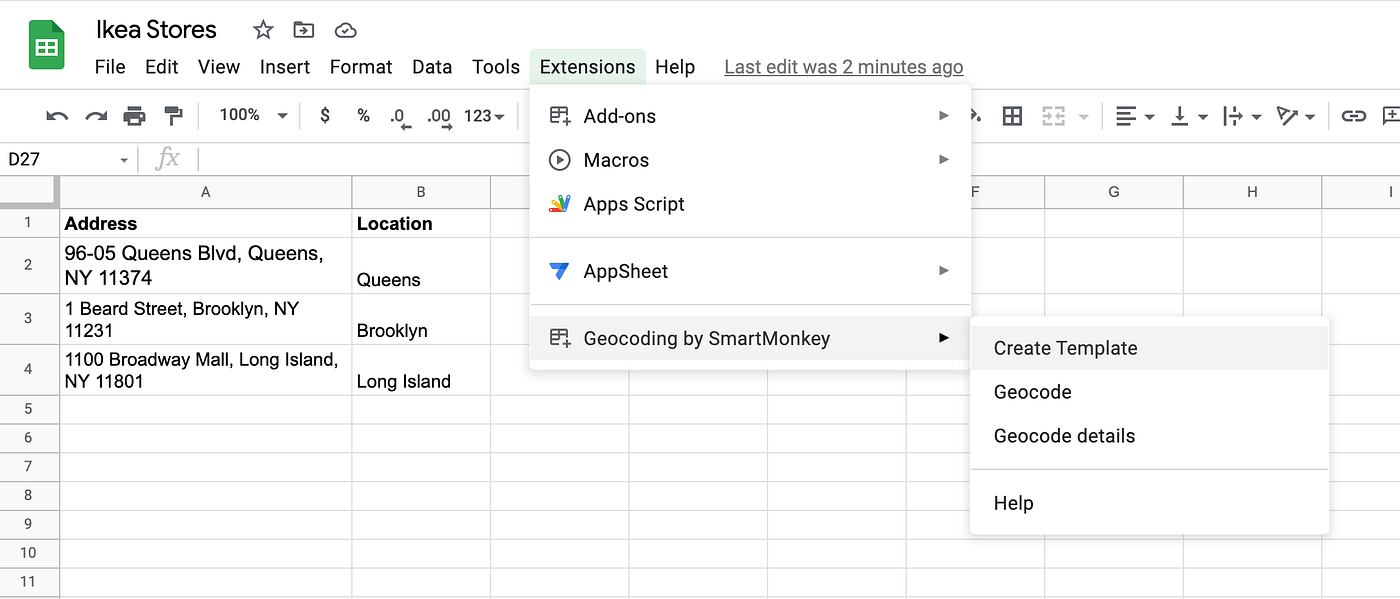Open the Data menu

coord(432,67)
